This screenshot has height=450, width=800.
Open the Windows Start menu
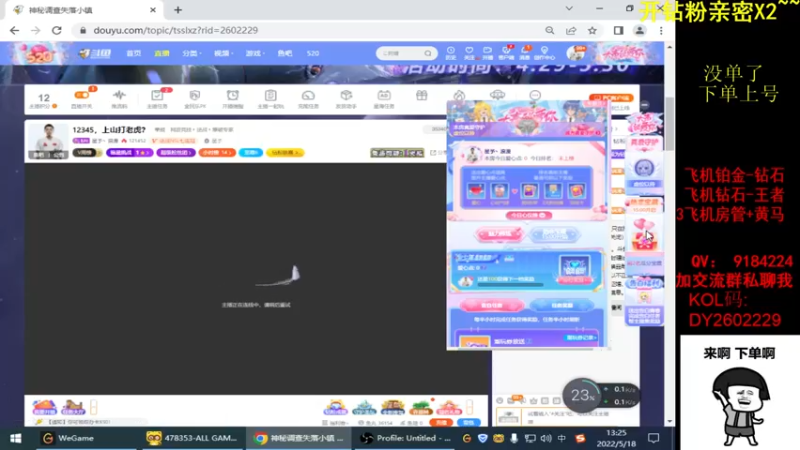(x=15, y=438)
